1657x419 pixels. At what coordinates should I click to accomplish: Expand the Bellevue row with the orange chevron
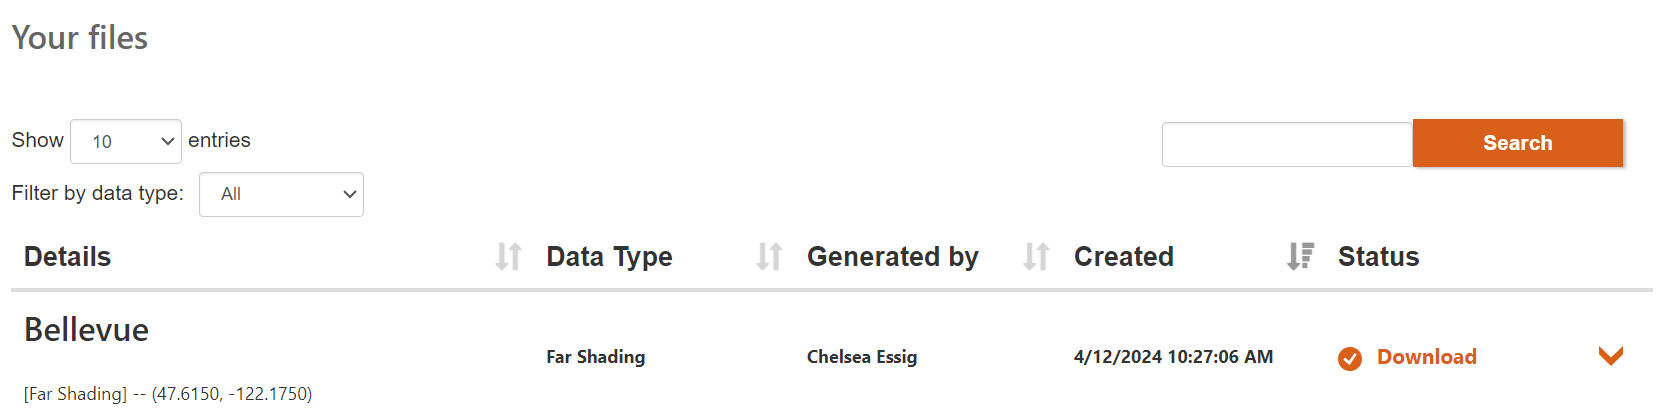click(x=1610, y=356)
